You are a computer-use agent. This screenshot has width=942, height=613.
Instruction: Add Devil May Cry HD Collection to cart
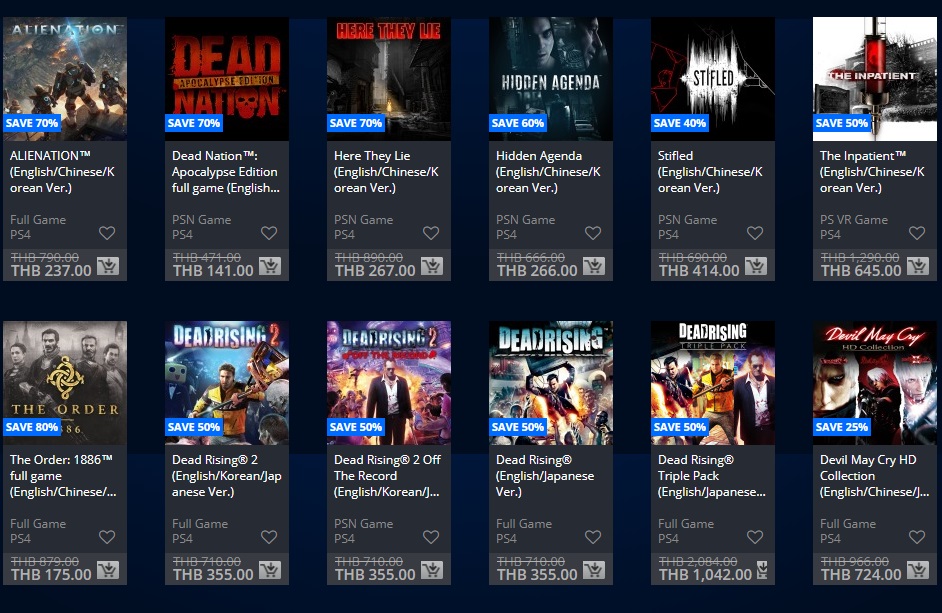tap(917, 570)
